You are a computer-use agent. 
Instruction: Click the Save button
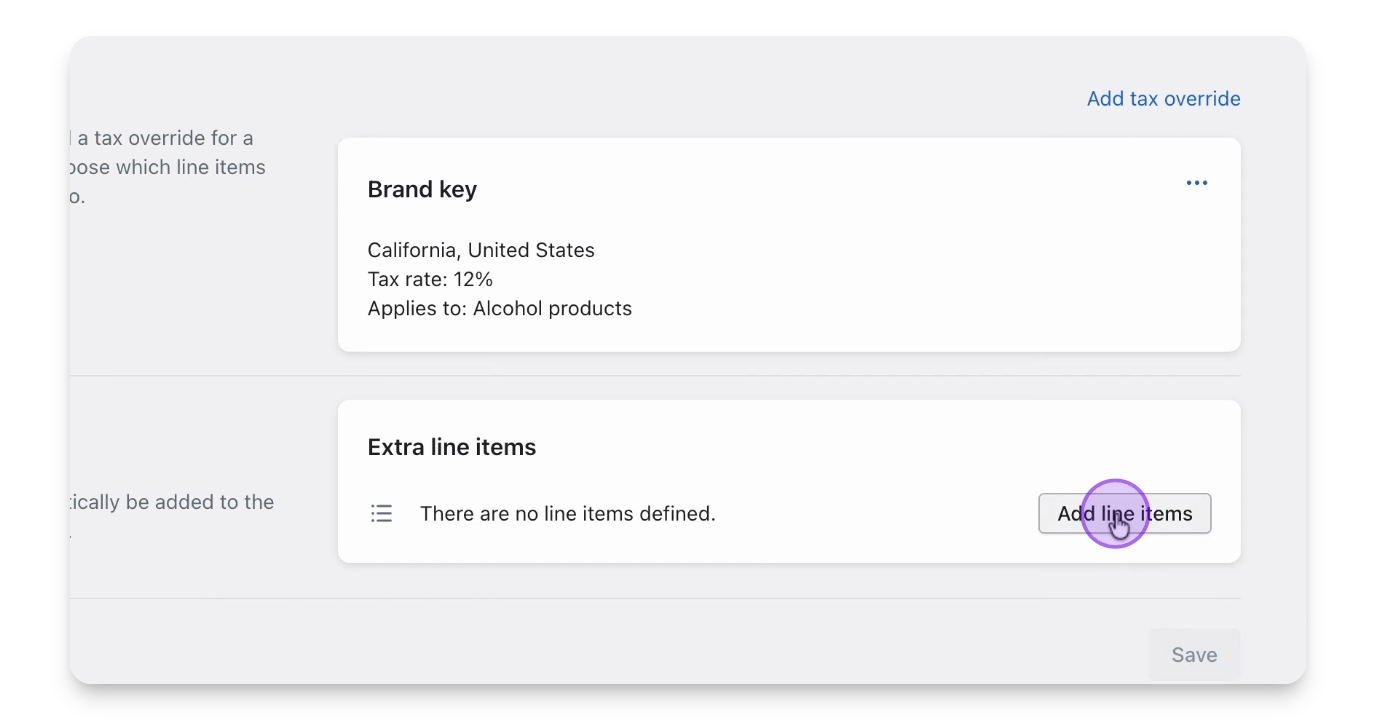1194,655
